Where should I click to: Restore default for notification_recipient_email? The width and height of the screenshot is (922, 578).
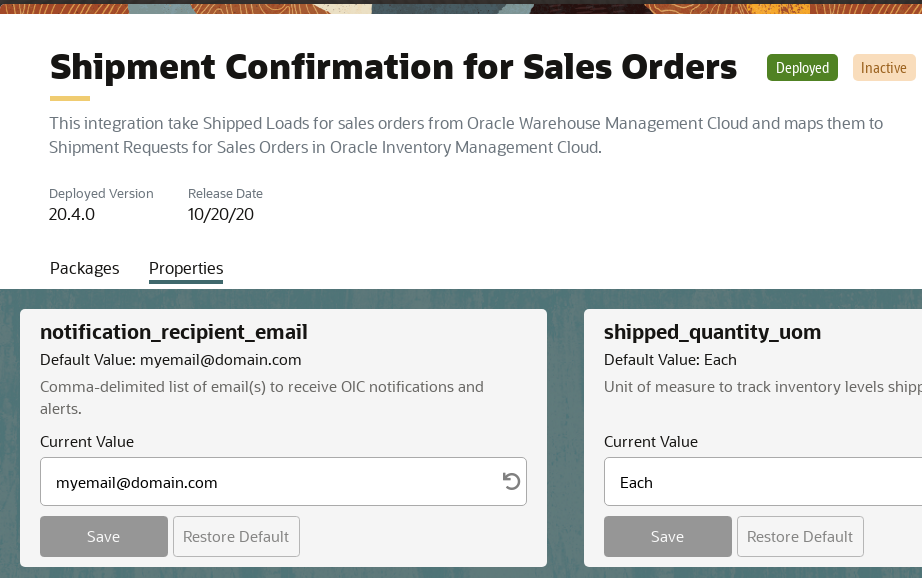236,536
